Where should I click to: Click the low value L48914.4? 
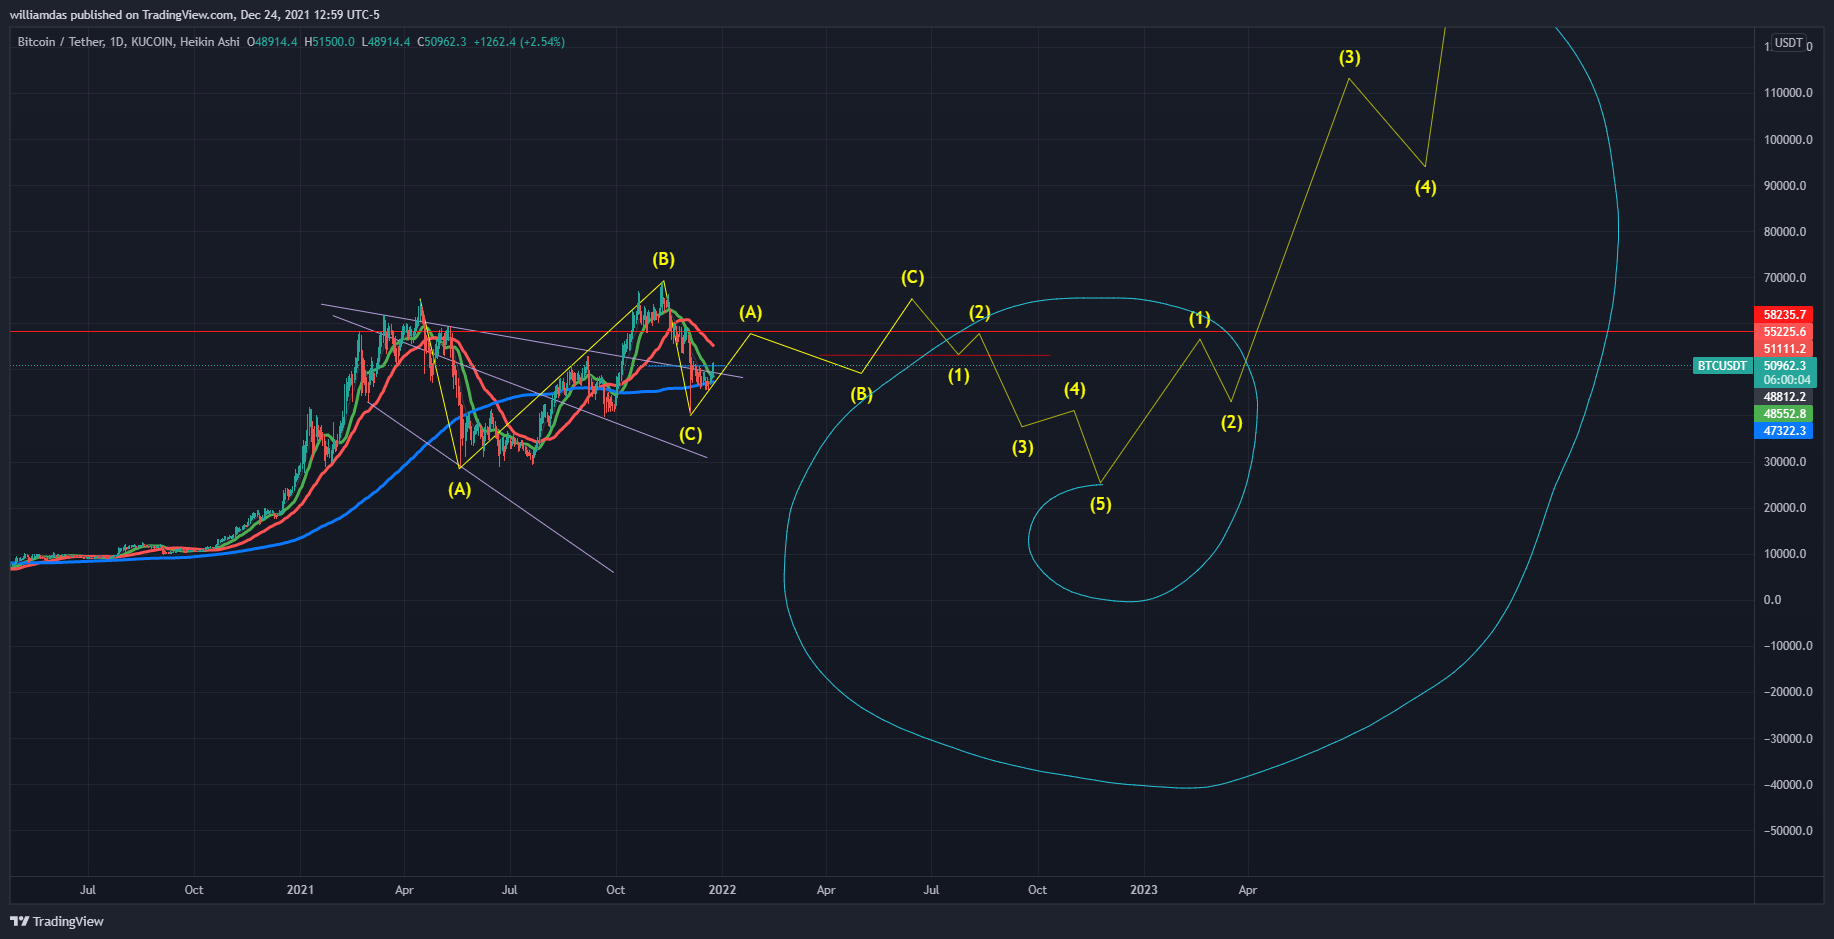[386, 42]
